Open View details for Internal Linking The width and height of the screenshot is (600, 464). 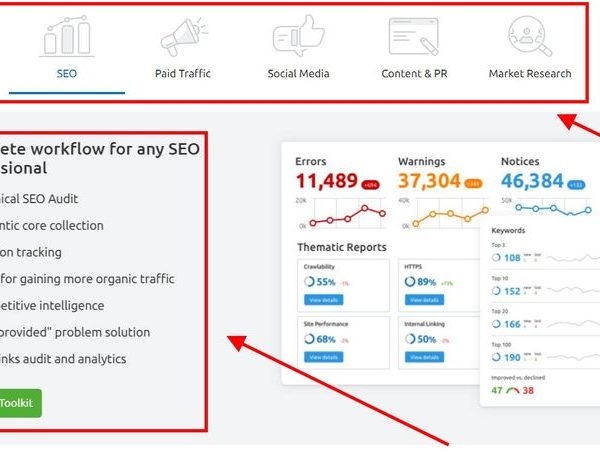(x=425, y=357)
